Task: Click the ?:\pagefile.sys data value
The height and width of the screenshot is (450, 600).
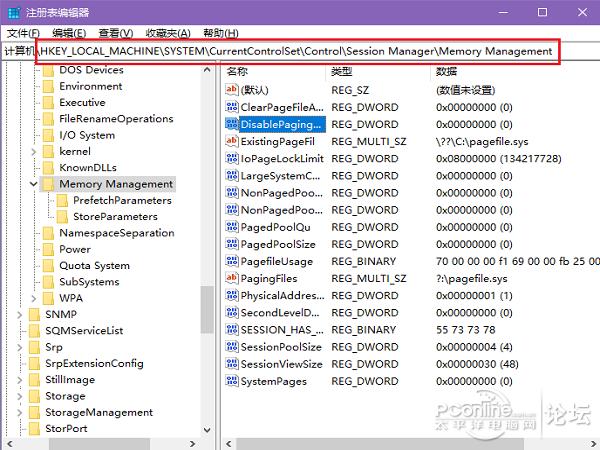Action: coord(471,279)
